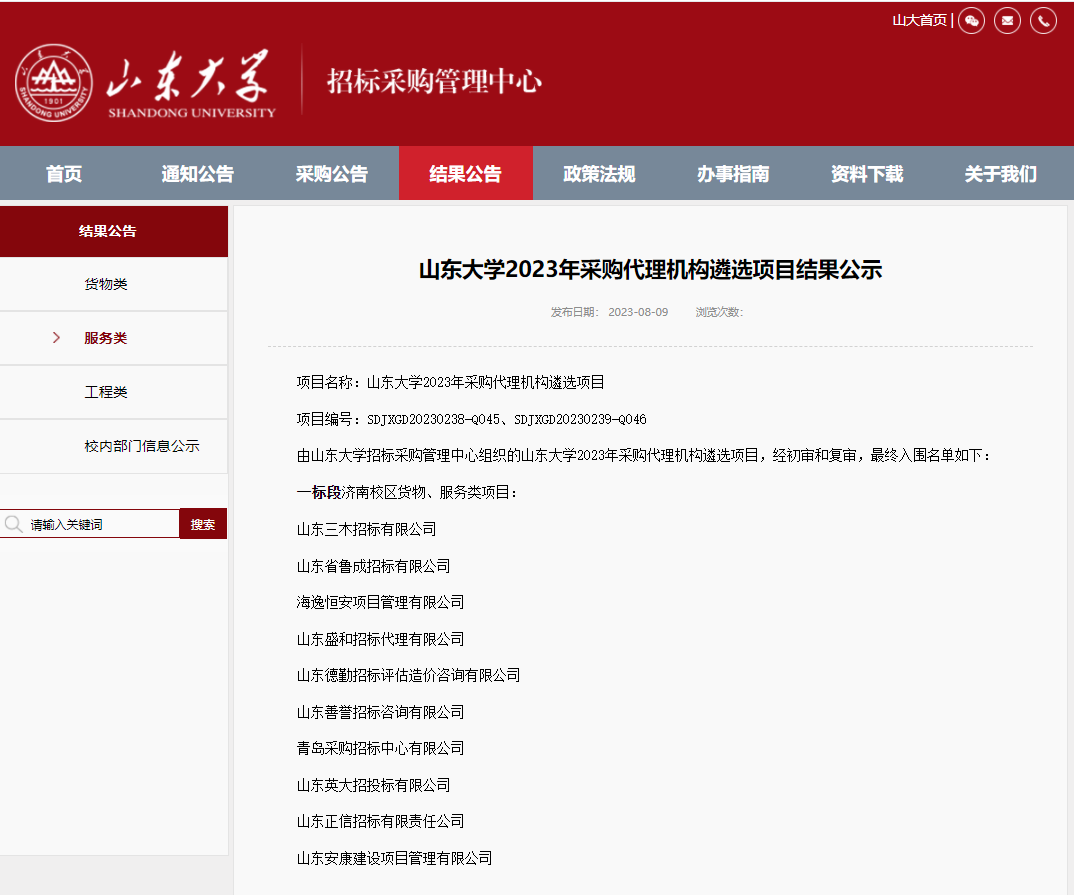Click the email envelope icon
1074x895 pixels.
1007,21
